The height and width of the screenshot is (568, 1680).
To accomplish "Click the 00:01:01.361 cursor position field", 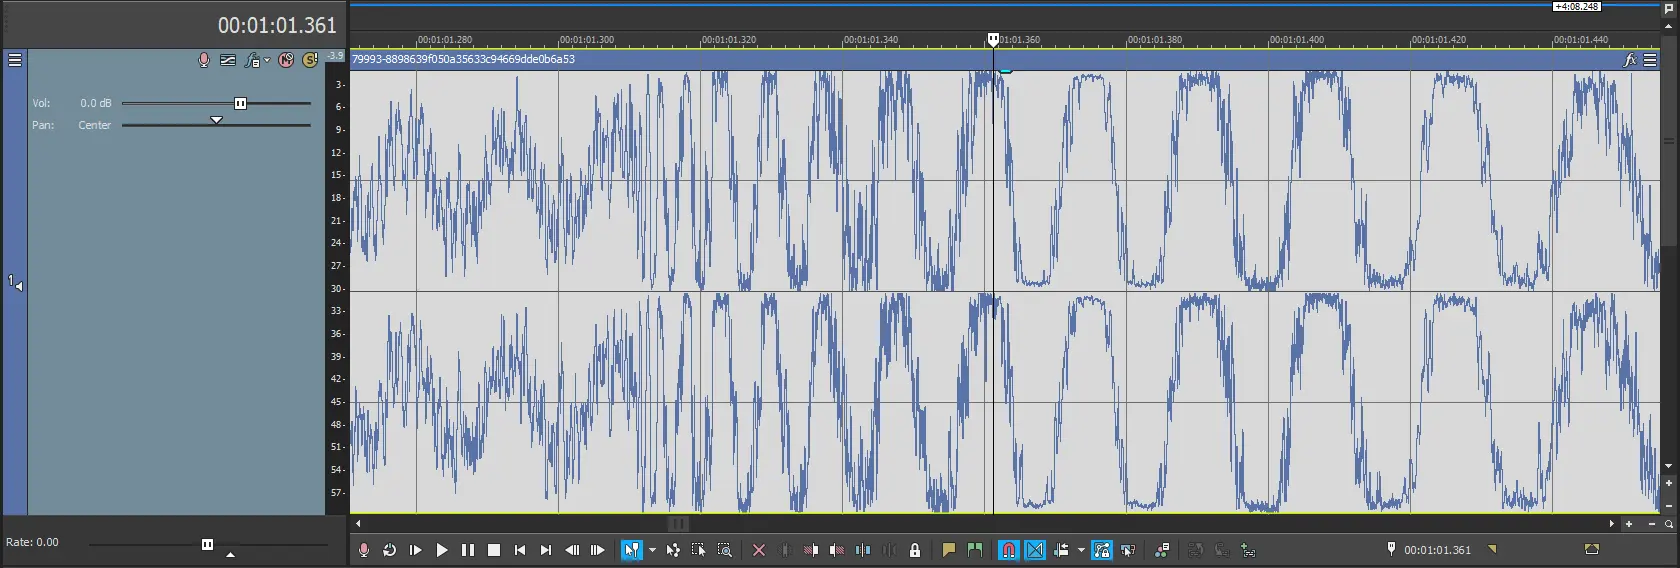I will [1437, 550].
